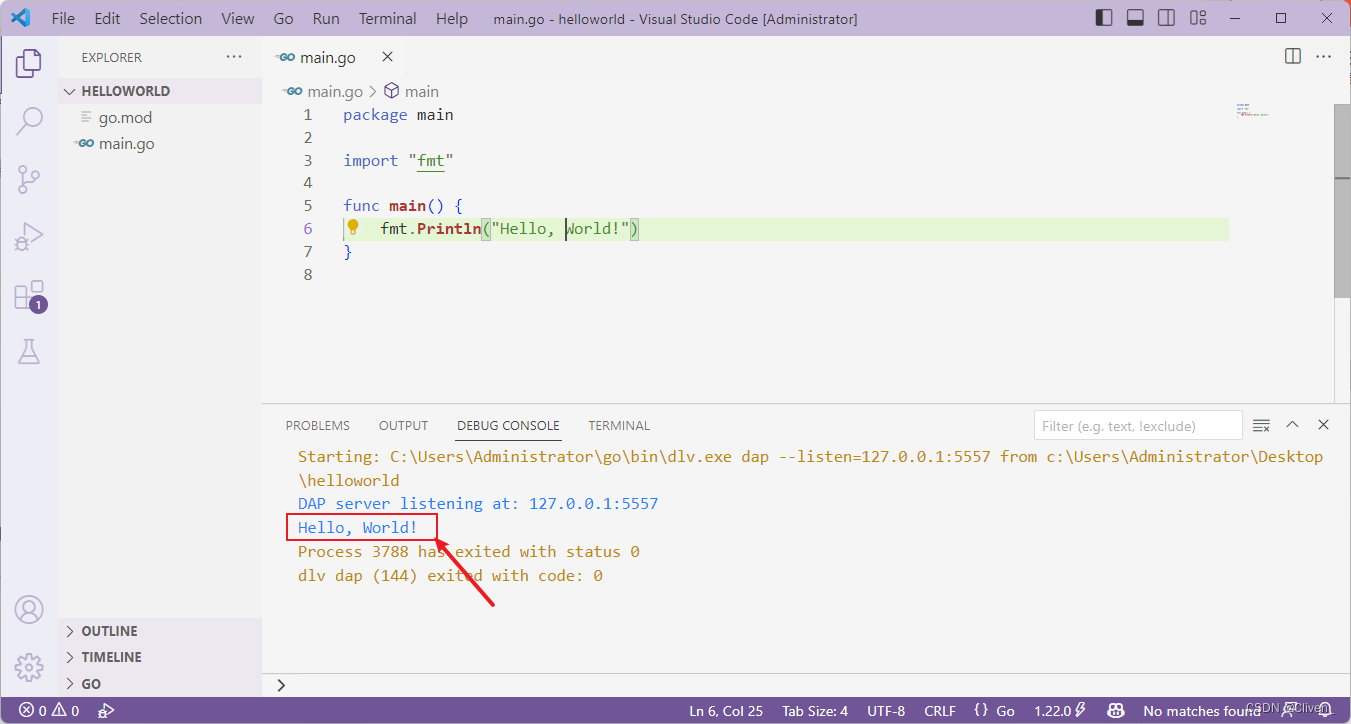The height and width of the screenshot is (724, 1351).
Task: Open the customize layout icon
Action: (x=1197, y=18)
